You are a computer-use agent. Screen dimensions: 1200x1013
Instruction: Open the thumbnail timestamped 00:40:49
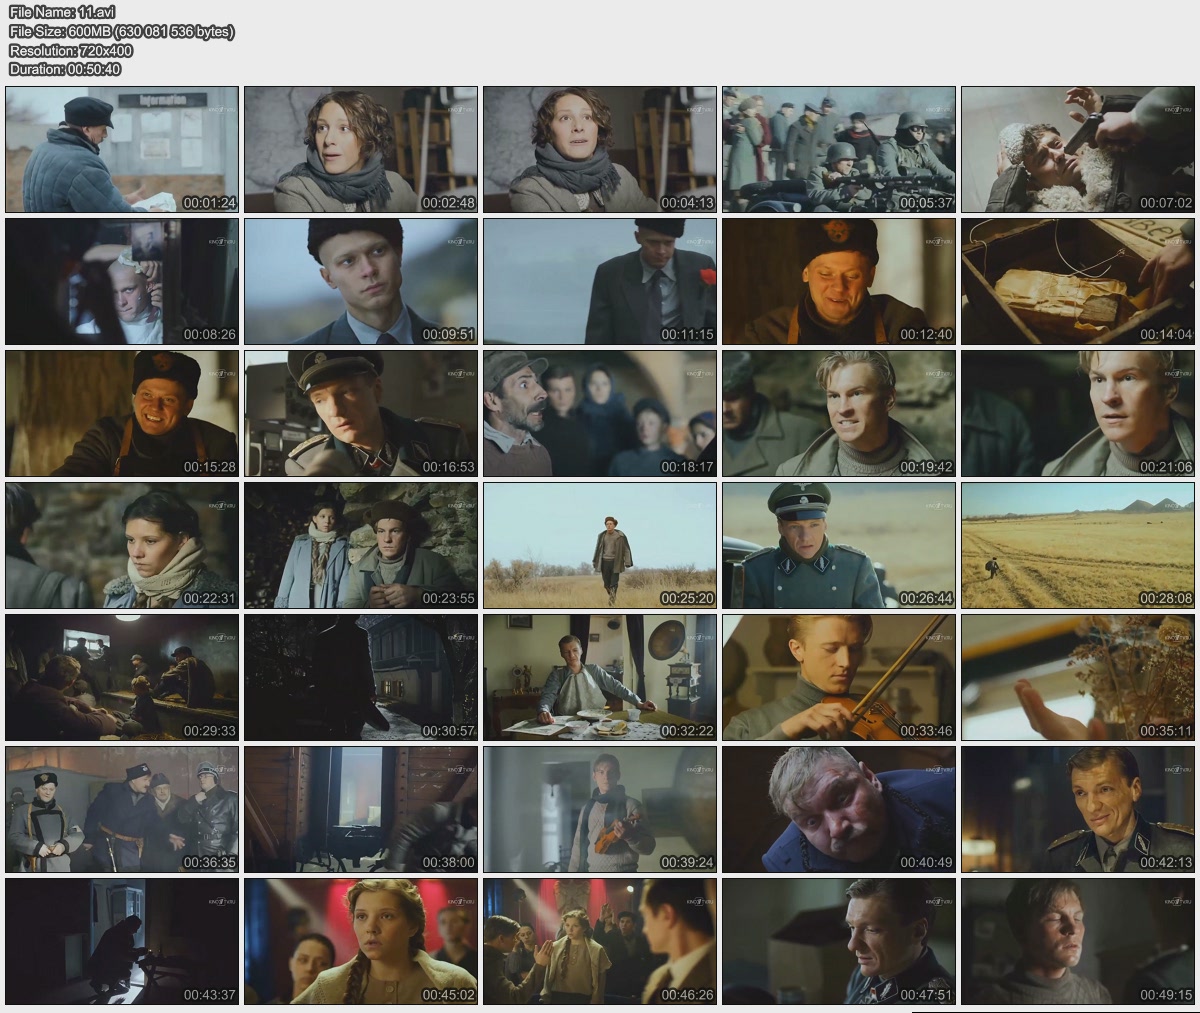[x=839, y=809]
